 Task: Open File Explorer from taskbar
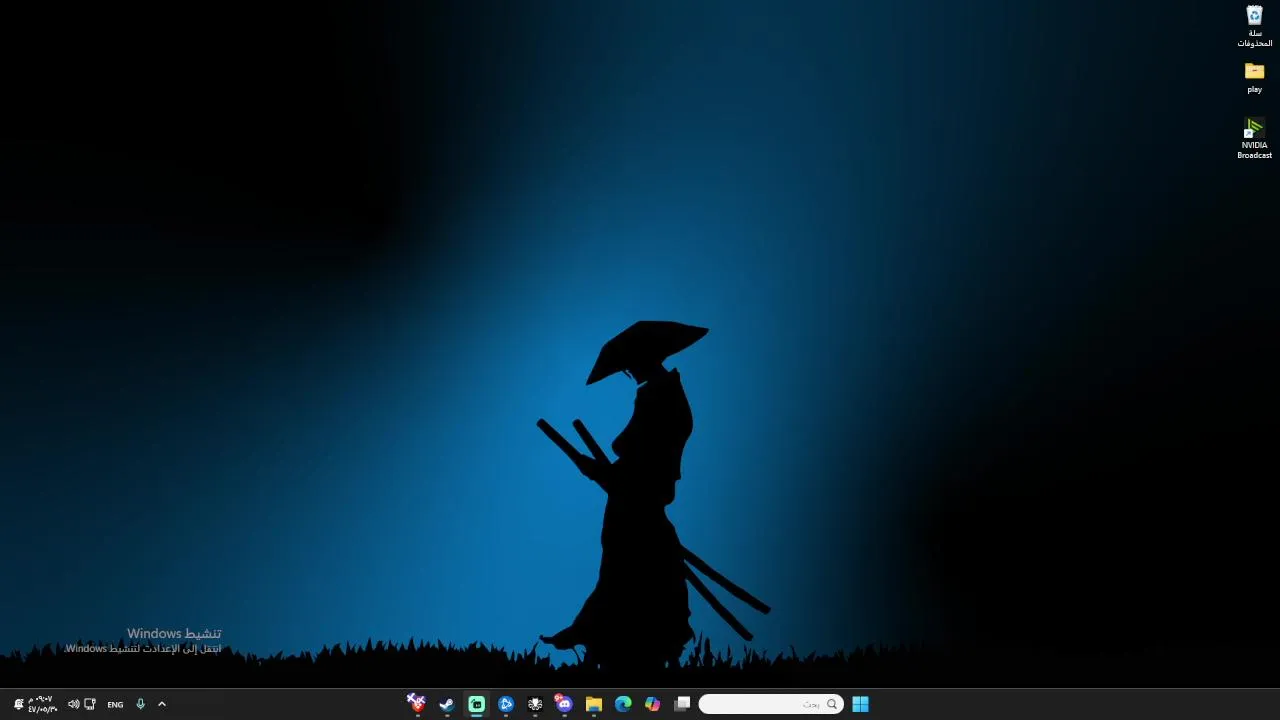point(594,704)
